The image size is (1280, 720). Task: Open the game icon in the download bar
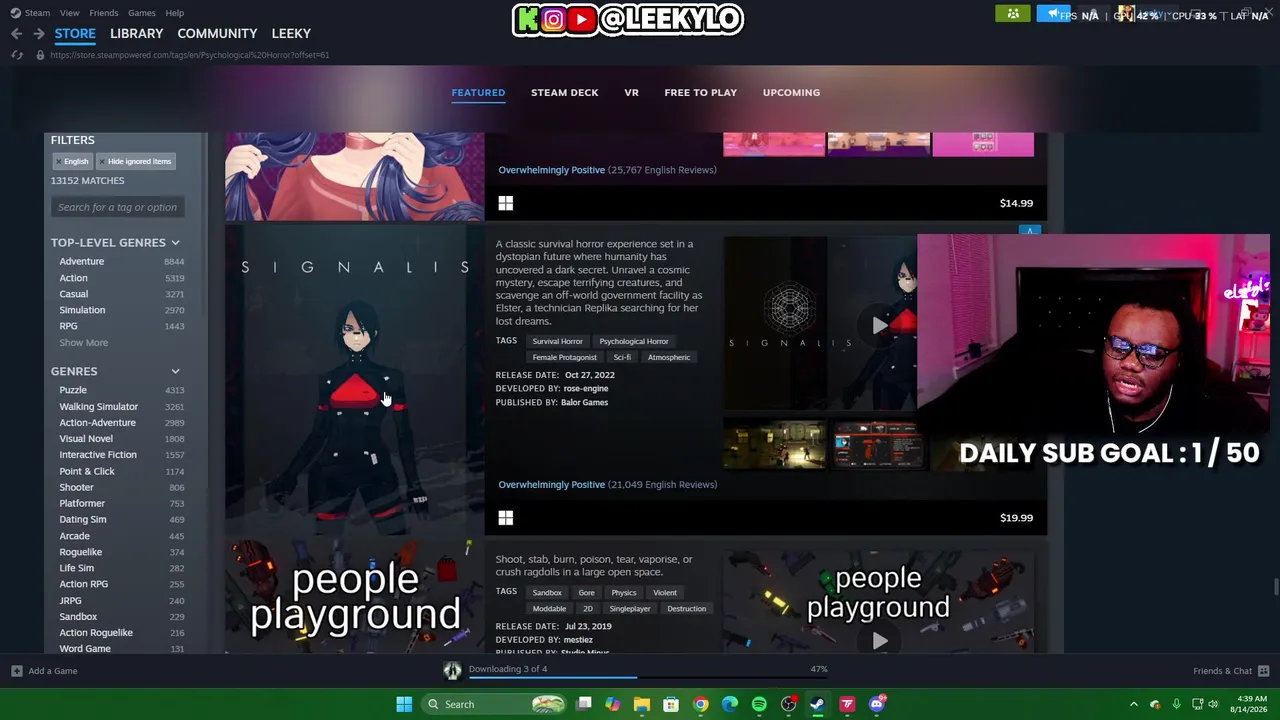(452, 671)
